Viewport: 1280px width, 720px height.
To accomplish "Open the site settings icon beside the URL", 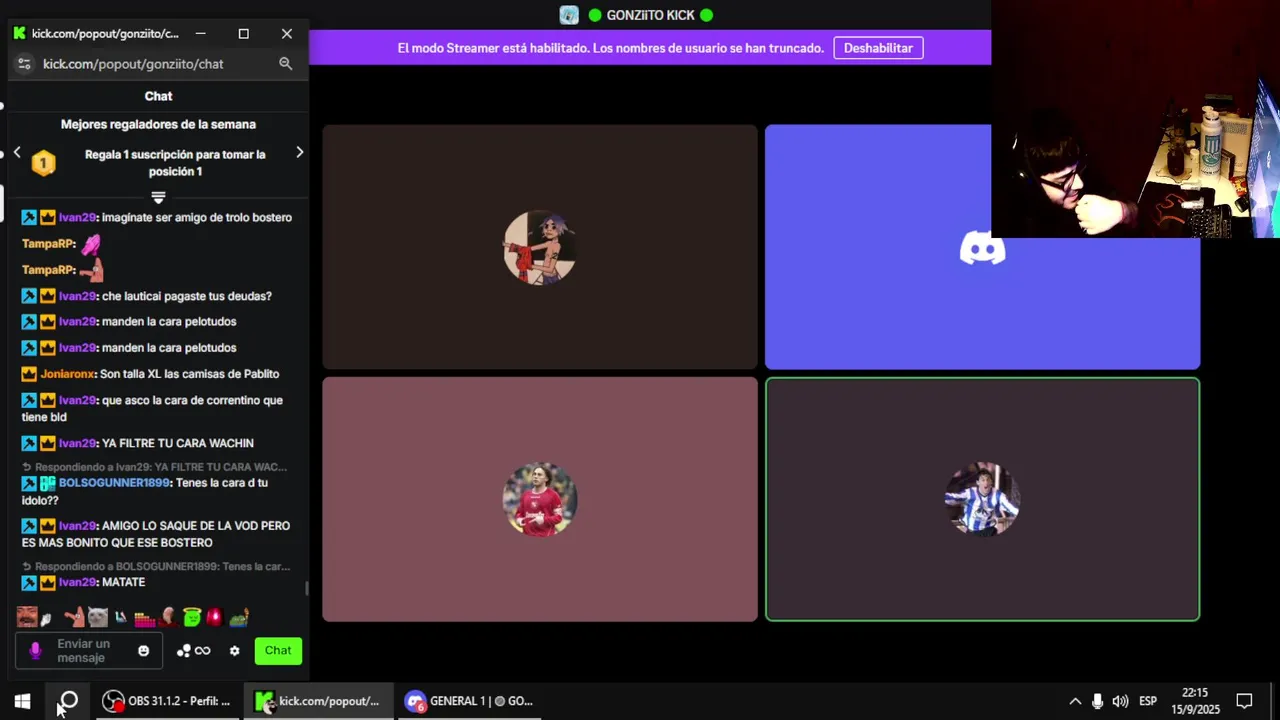I will 25,64.
